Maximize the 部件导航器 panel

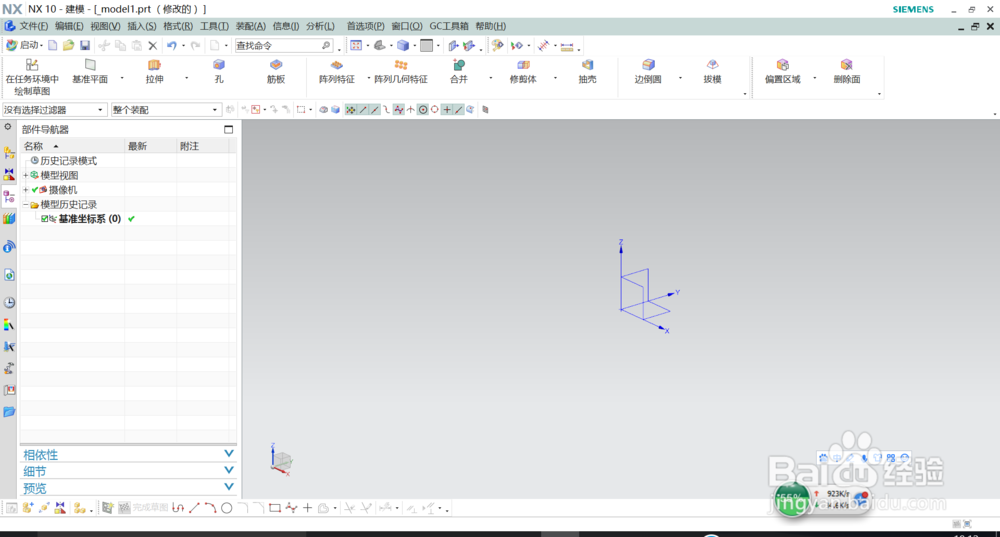click(228, 129)
